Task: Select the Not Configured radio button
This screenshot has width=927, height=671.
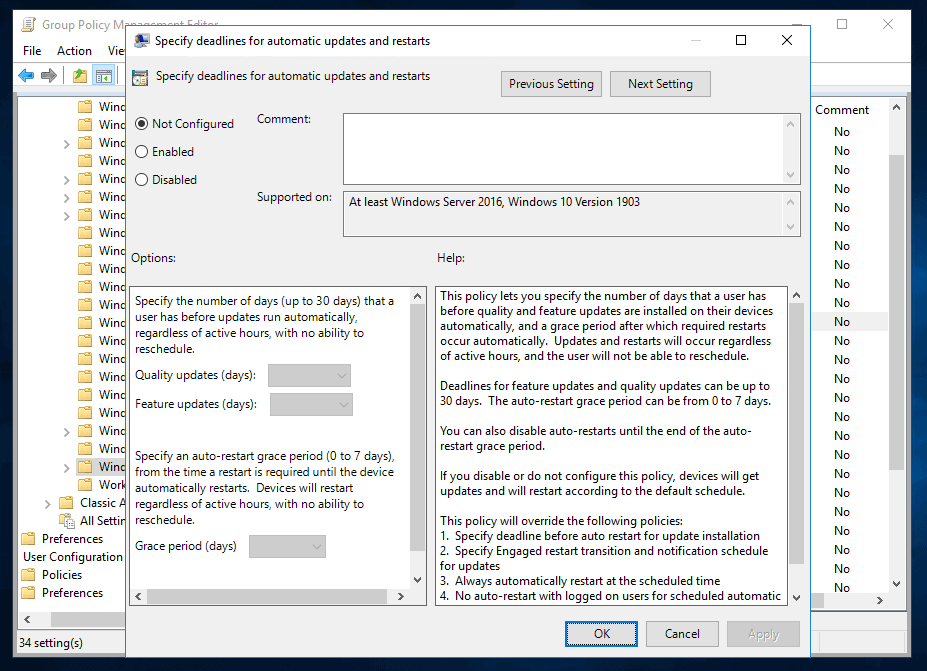Action: (x=141, y=123)
